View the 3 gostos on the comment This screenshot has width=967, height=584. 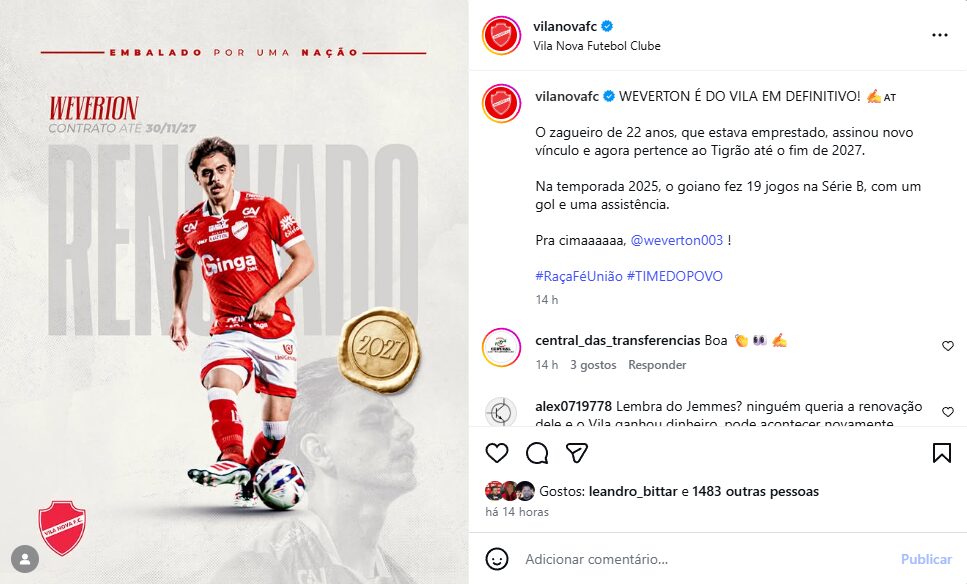(x=593, y=365)
